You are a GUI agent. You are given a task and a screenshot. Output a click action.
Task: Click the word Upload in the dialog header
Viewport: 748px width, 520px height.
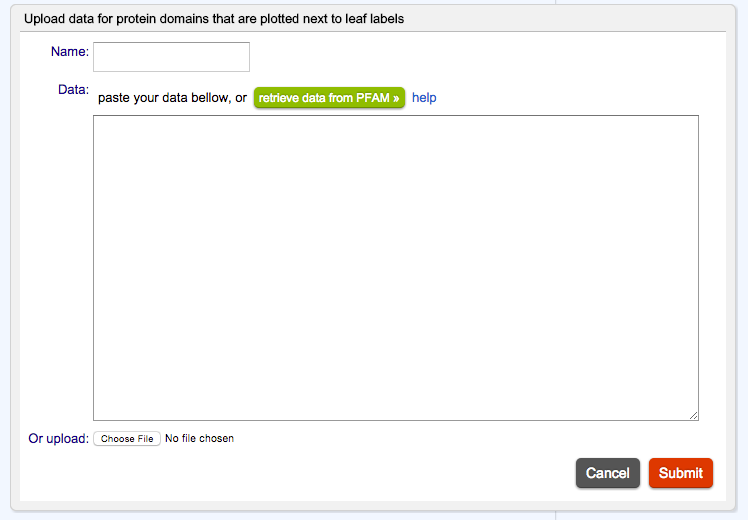point(43,18)
